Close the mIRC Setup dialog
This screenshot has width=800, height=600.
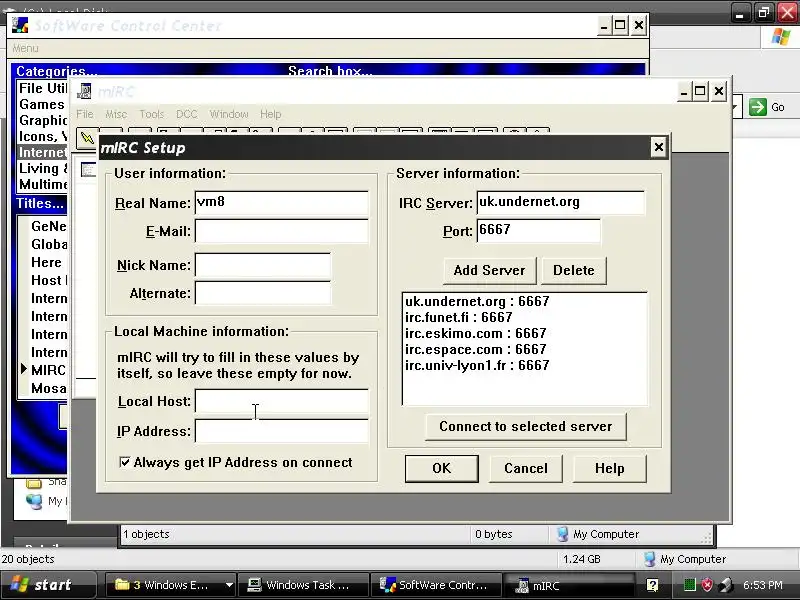coord(659,147)
